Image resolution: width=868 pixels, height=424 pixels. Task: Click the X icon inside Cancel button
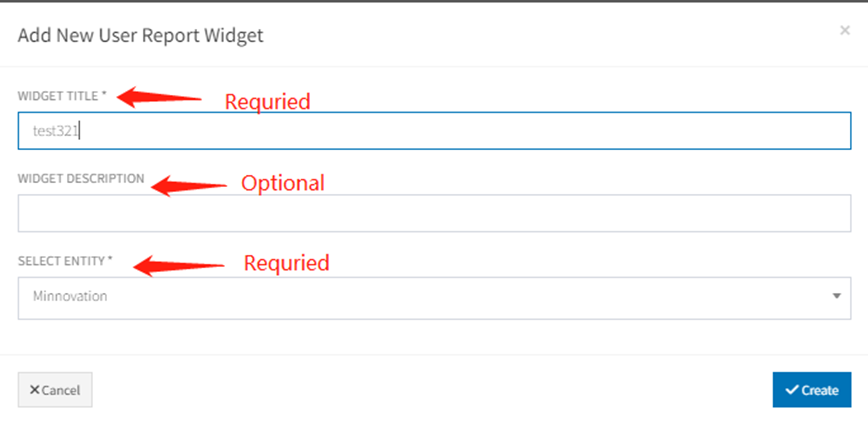[35, 390]
